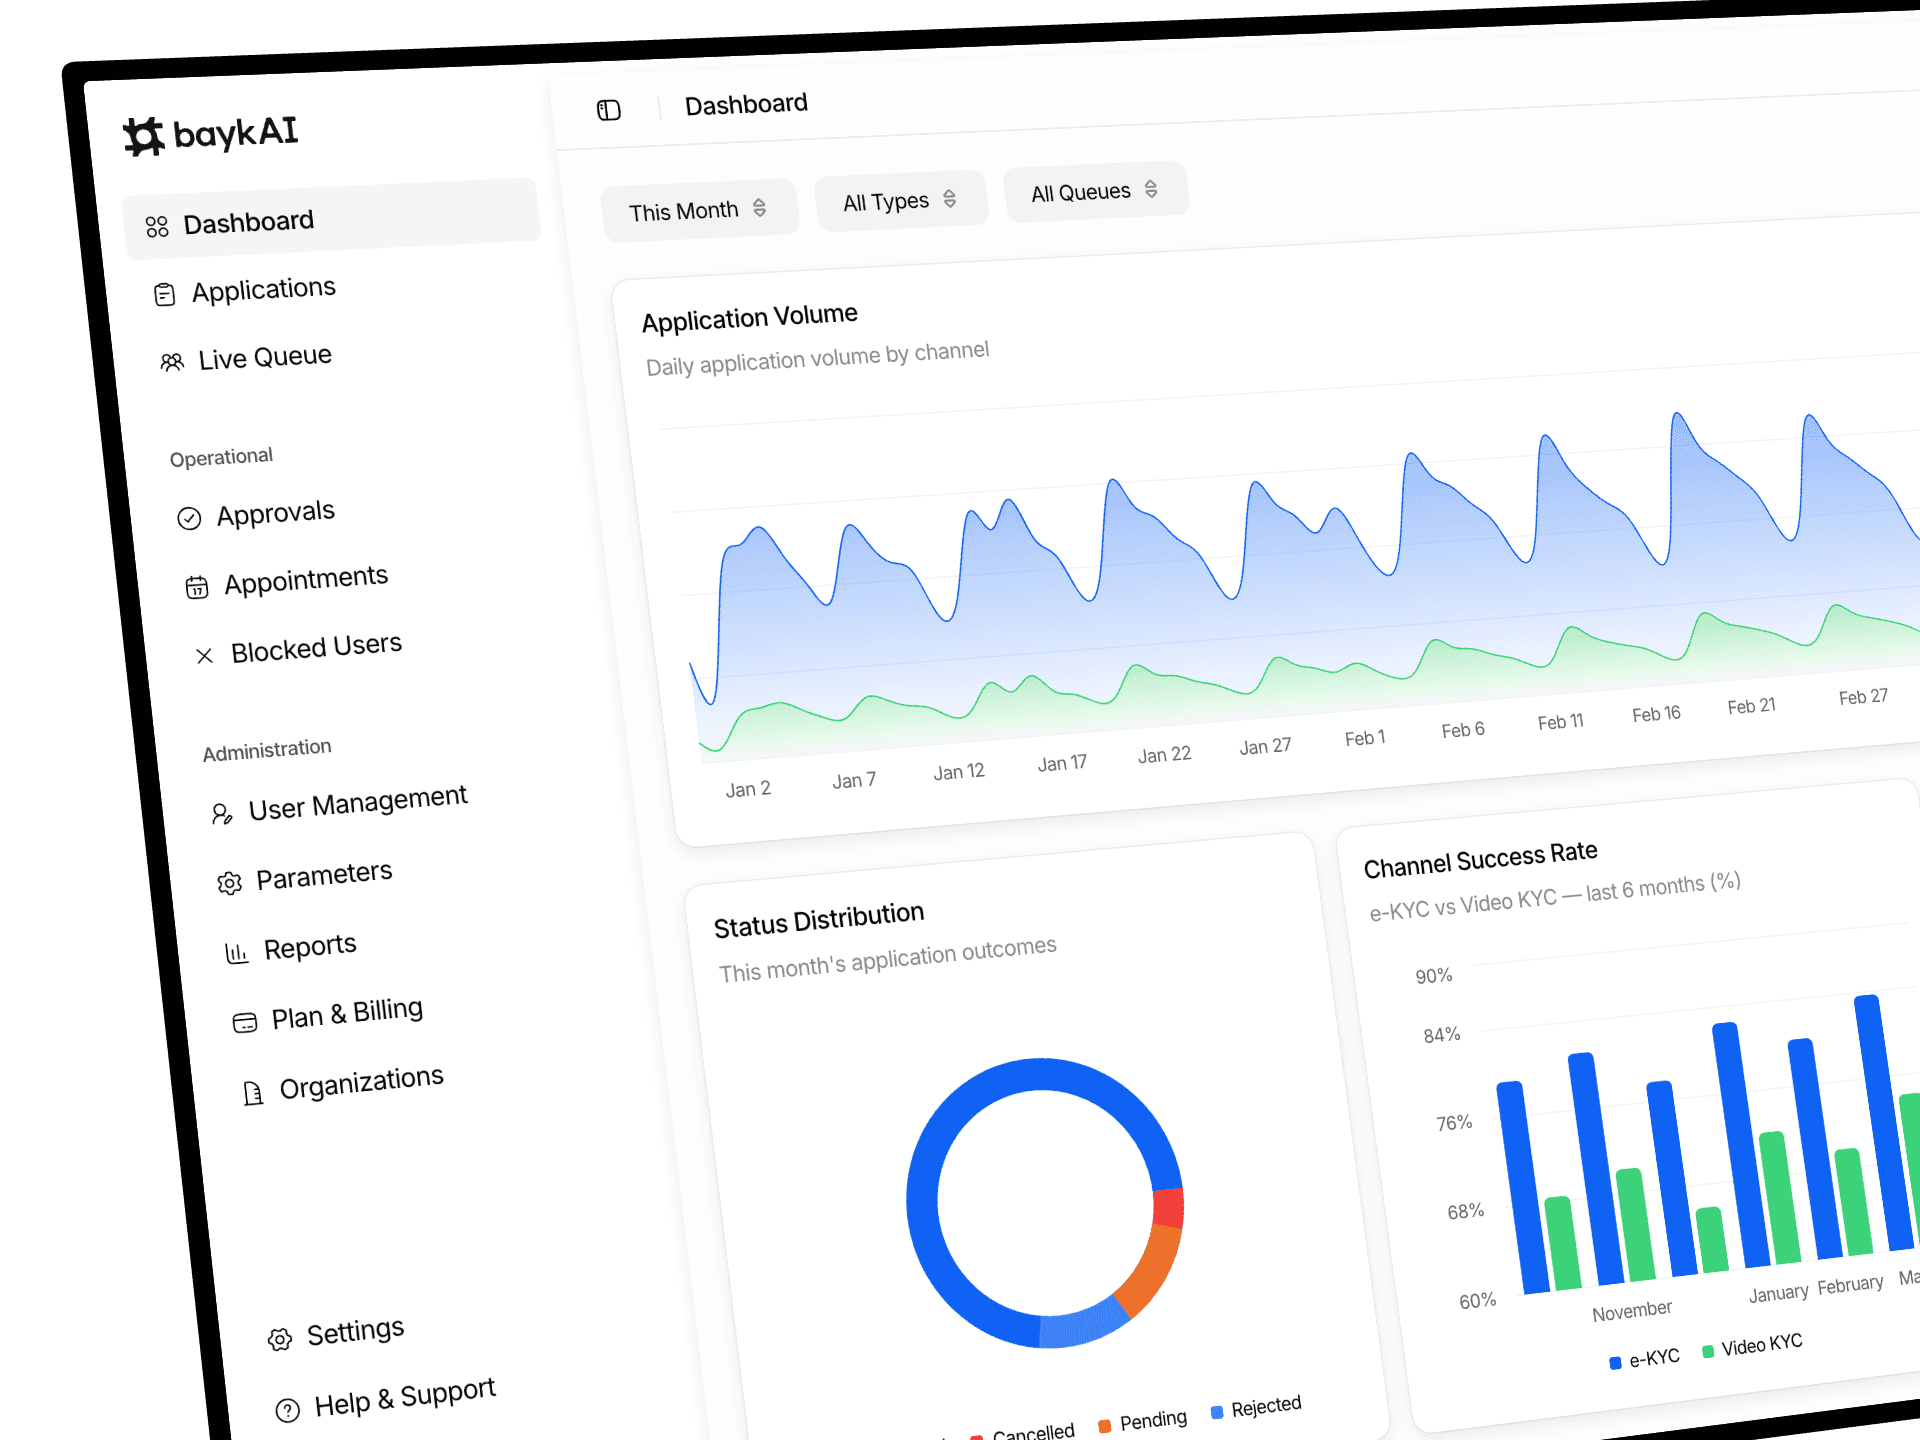This screenshot has height=1440, width=1920.
Task: Click the Blocked Users X icon
Action: tap(204, 656)
